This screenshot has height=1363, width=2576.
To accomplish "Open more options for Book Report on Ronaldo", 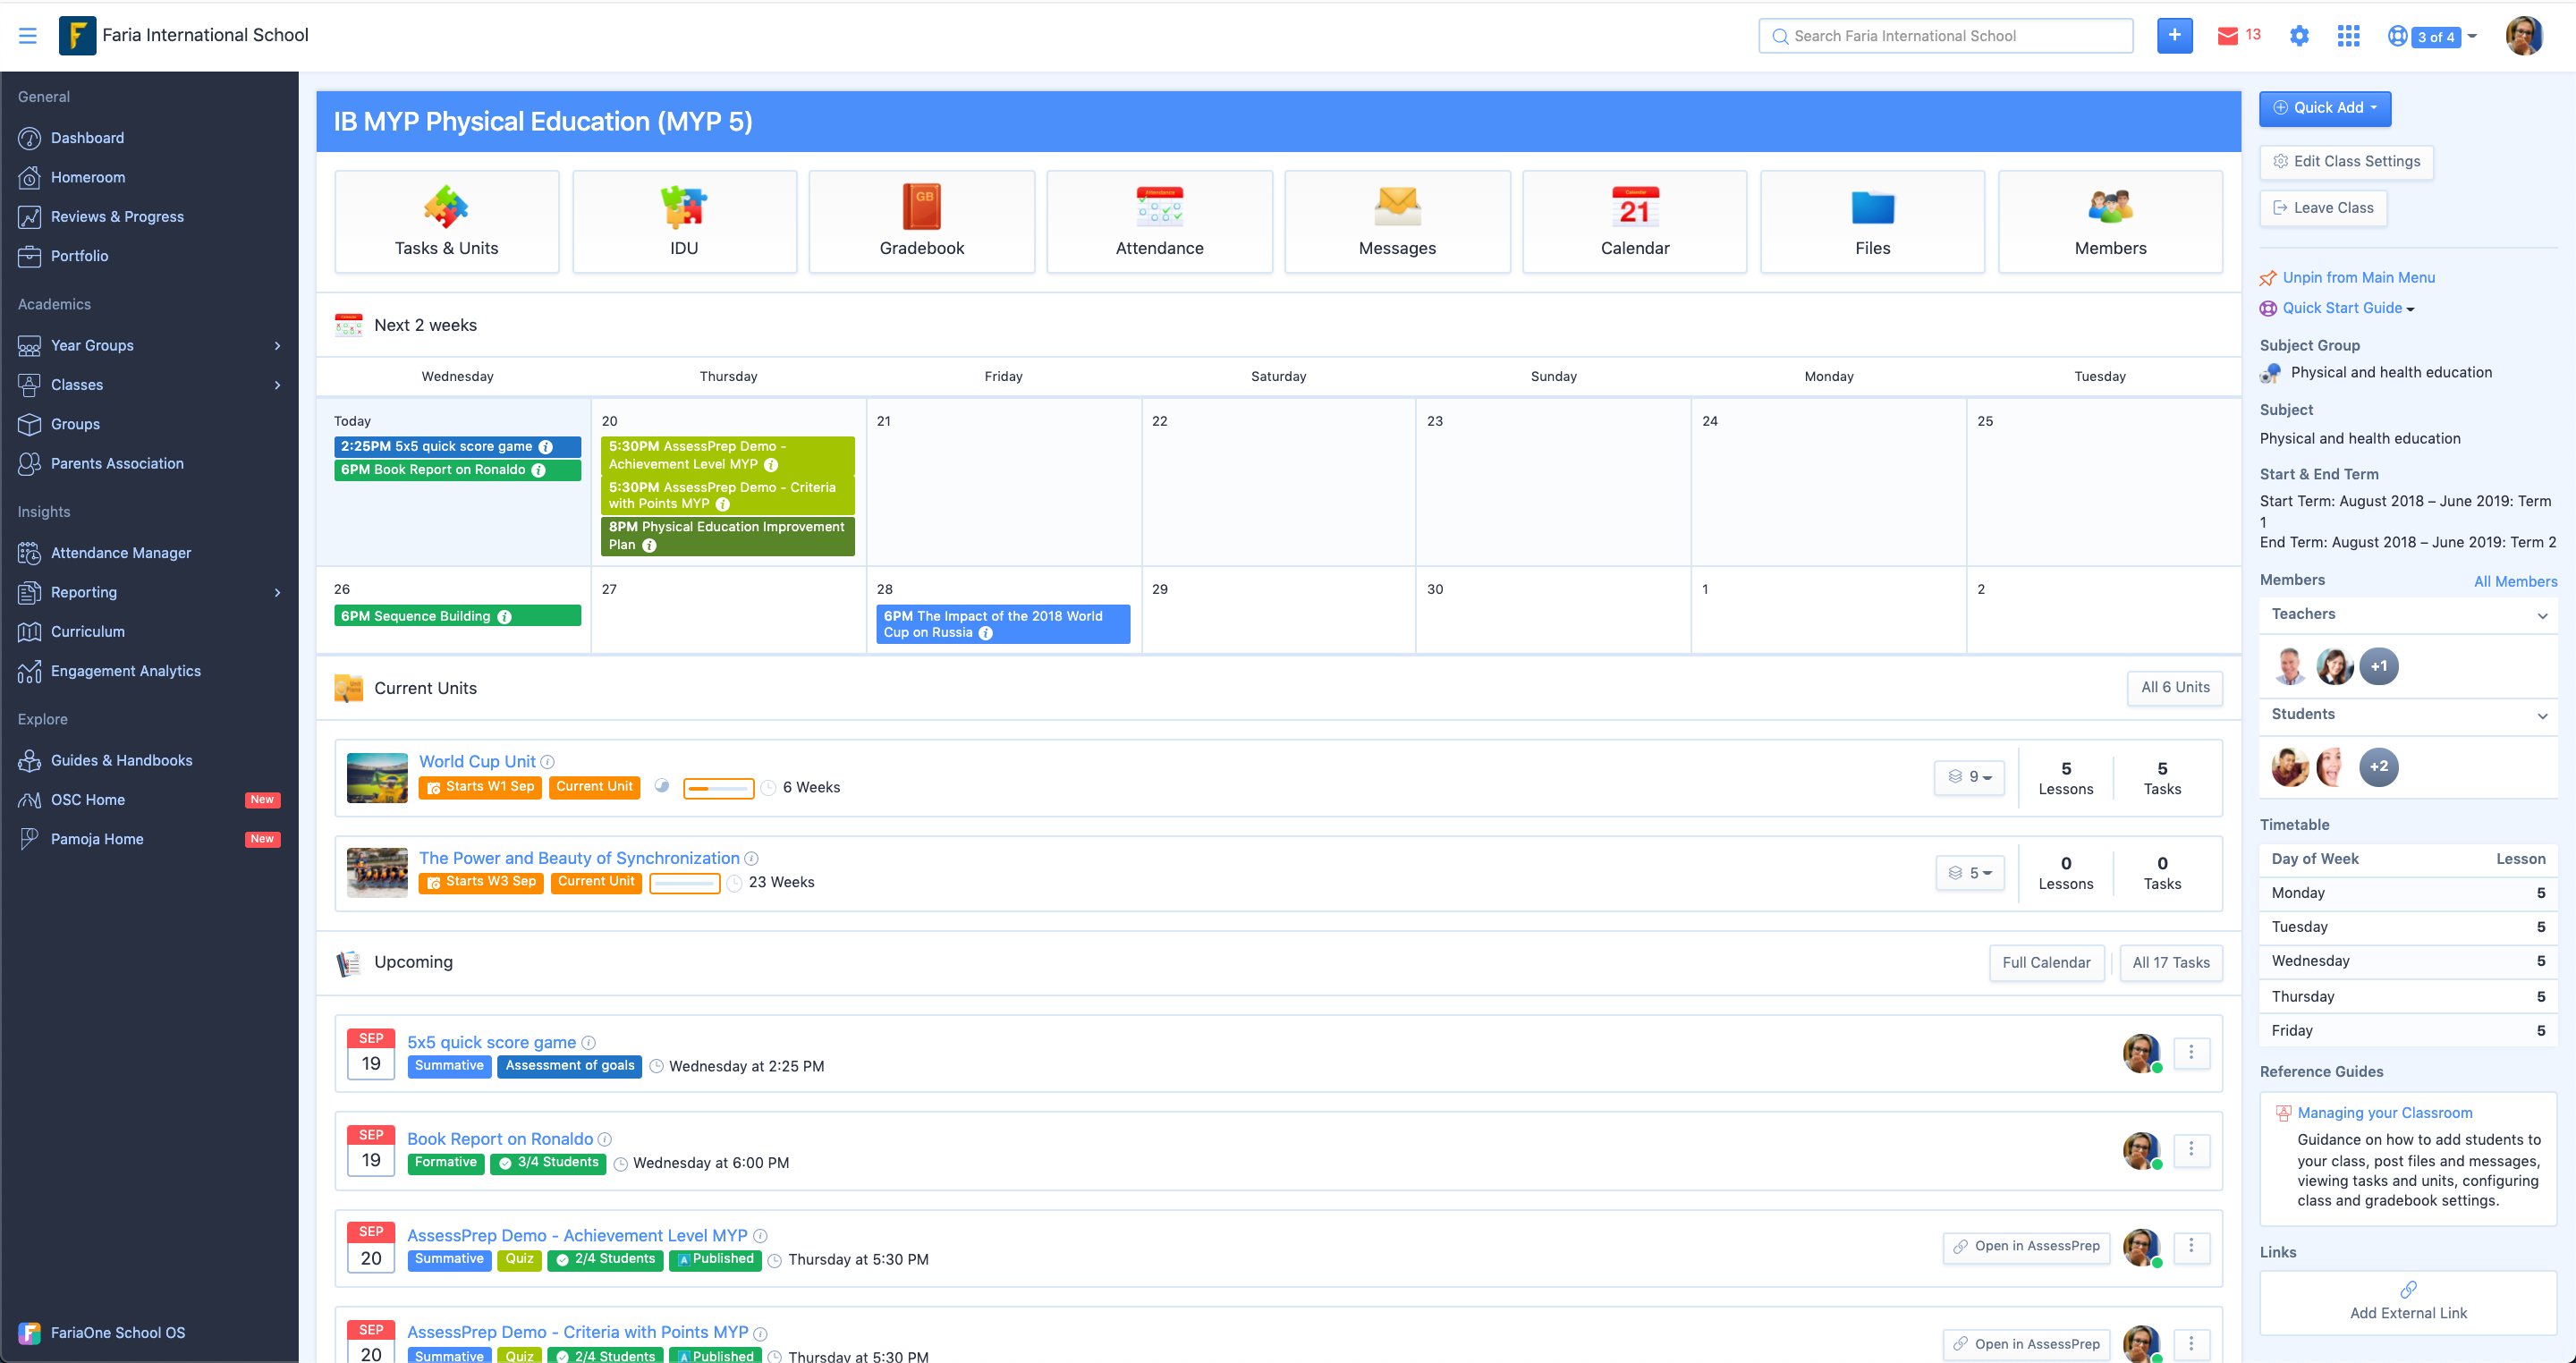I will tap(2190, 1149).
